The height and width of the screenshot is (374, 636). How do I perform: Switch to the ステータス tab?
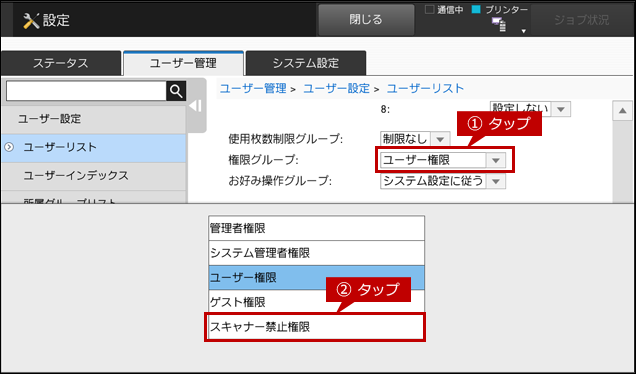coord(61,63)
